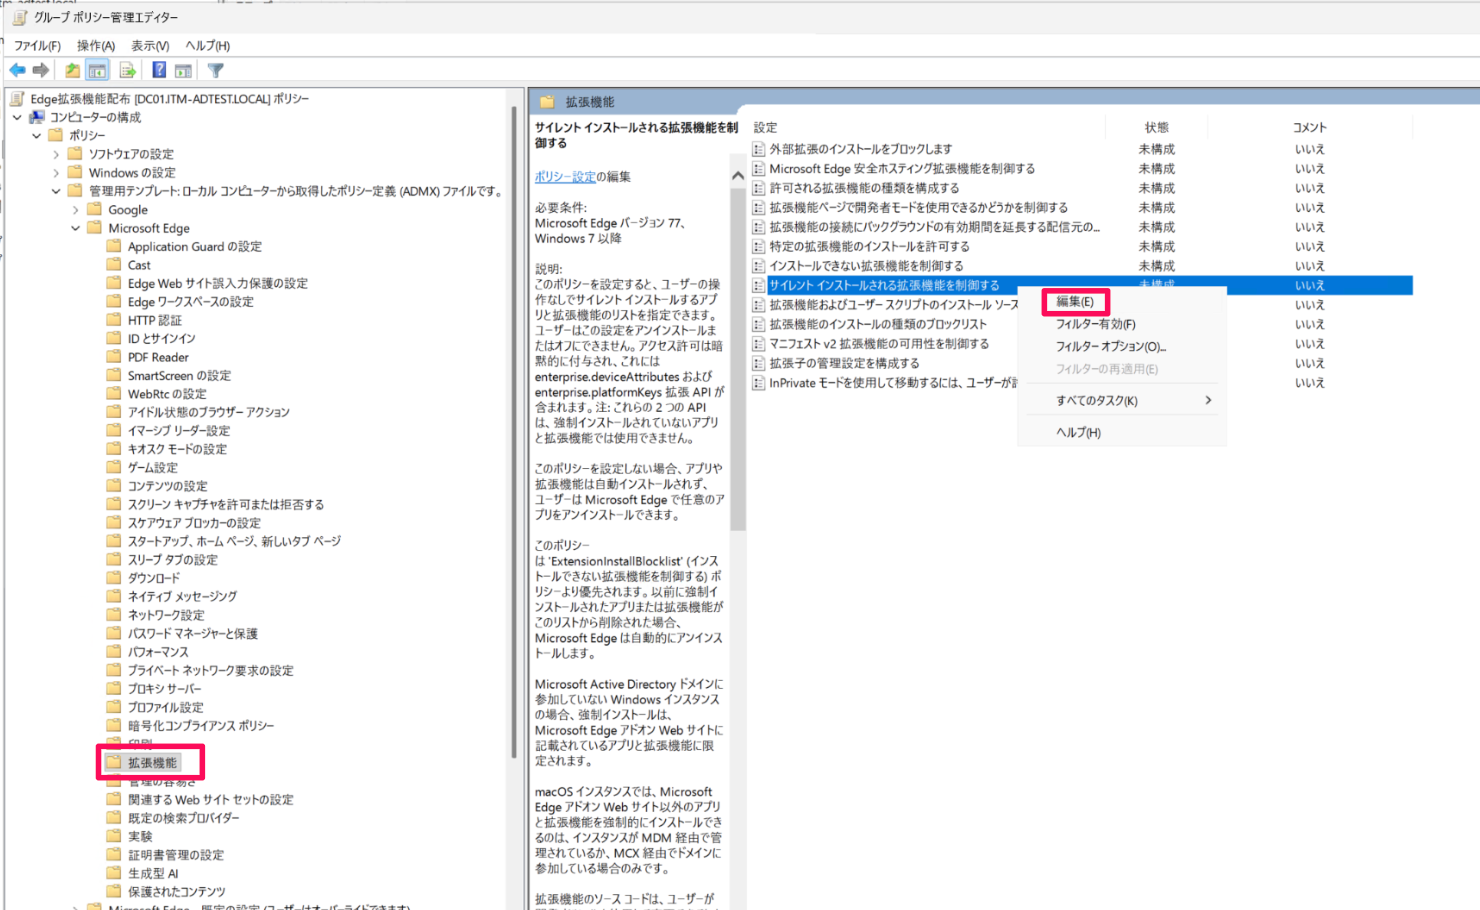Image resolution: width=1480 pixels, height=910 pixels.
Task: Toggle the Show/Hide Console Tree toolbar icon
Action: pos(97,70)
